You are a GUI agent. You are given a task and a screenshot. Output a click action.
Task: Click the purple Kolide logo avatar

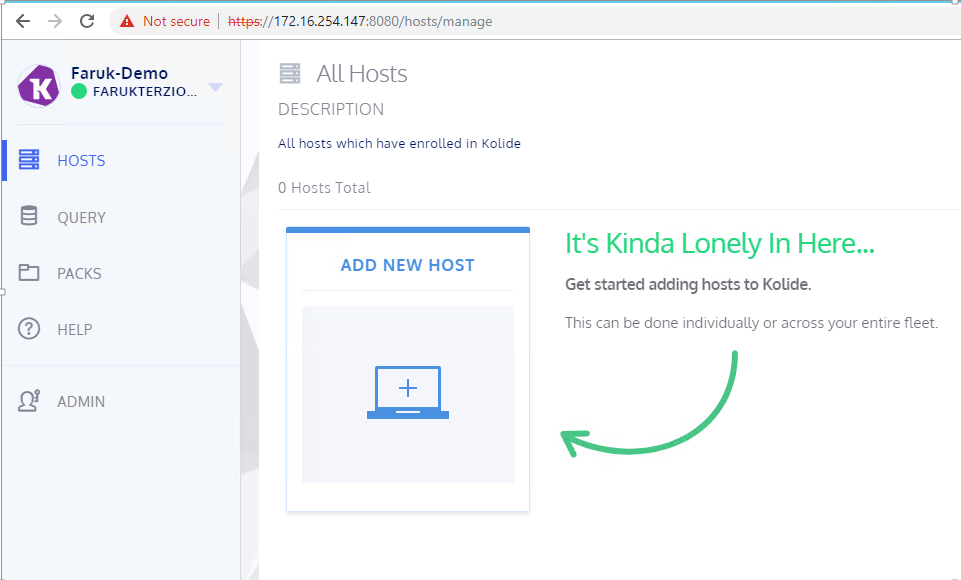click(x=39, y=86)
